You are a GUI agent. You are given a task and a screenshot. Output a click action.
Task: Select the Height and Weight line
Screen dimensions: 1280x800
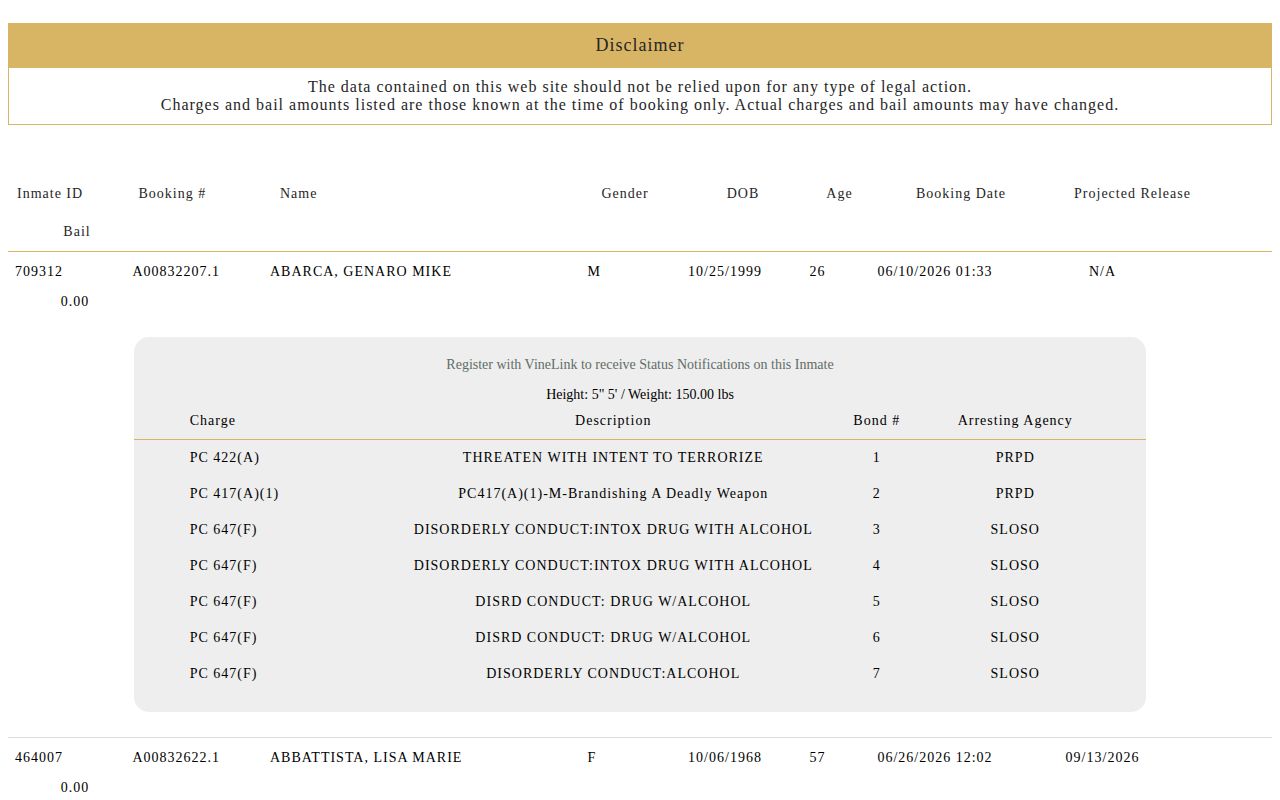click(x=640, y=394)
